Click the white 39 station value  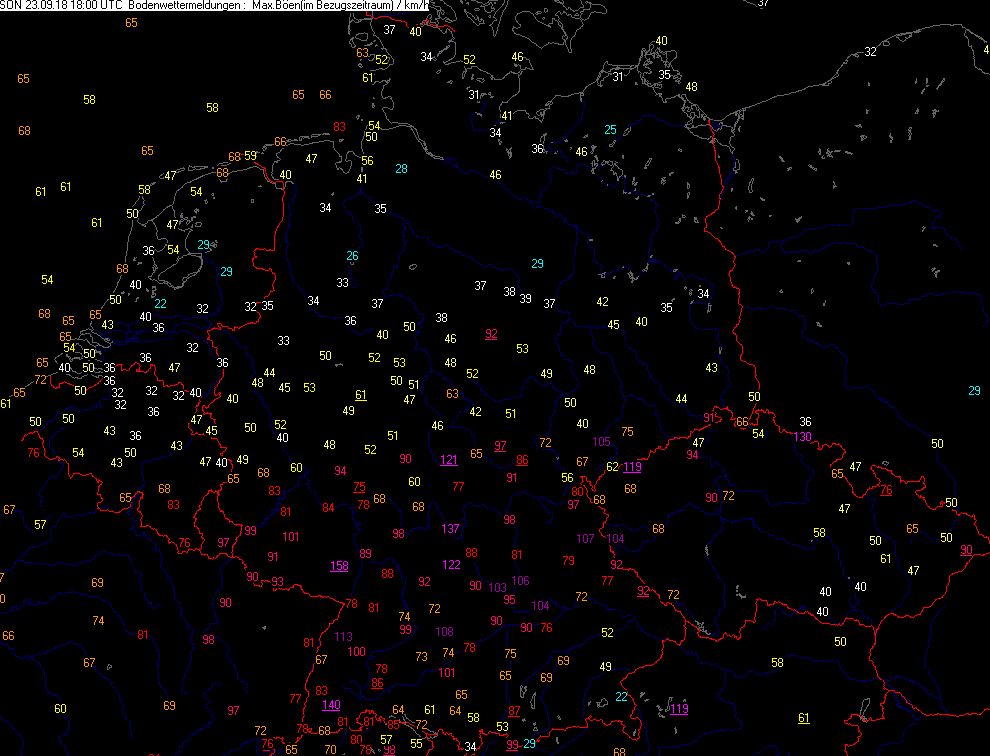point(525,299)
